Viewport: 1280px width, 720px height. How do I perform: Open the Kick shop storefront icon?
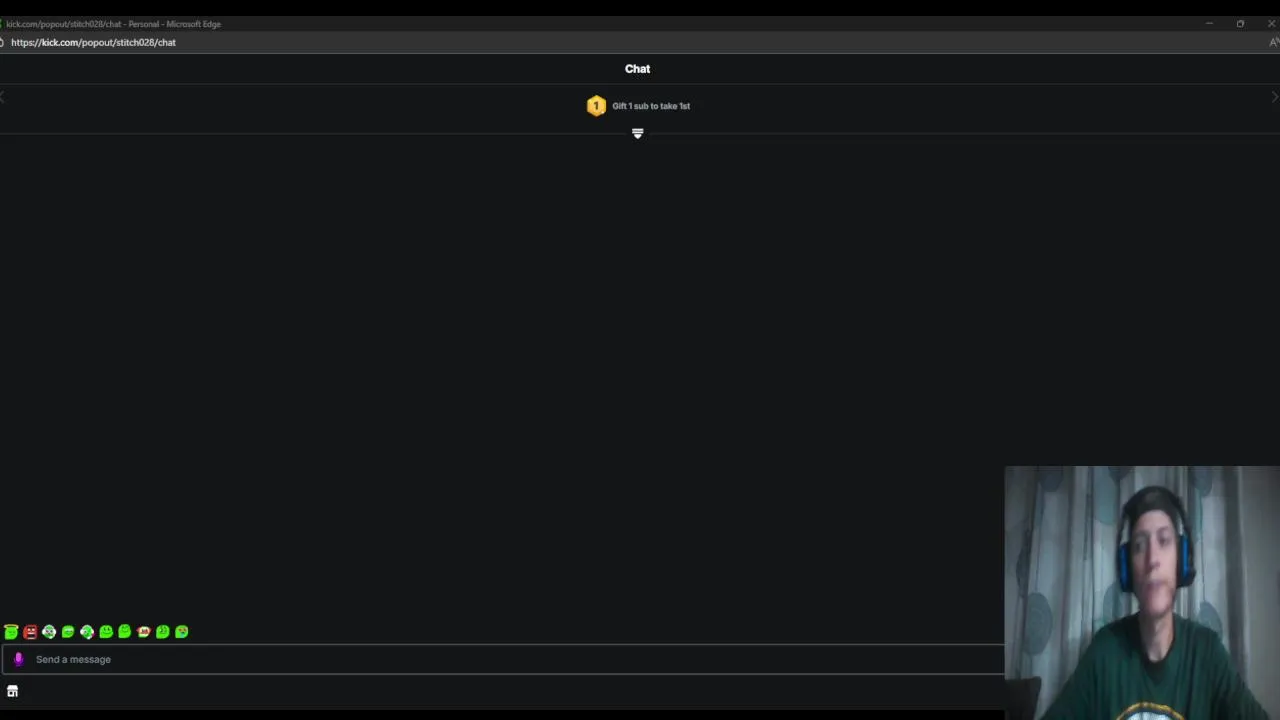pos(12,691)
